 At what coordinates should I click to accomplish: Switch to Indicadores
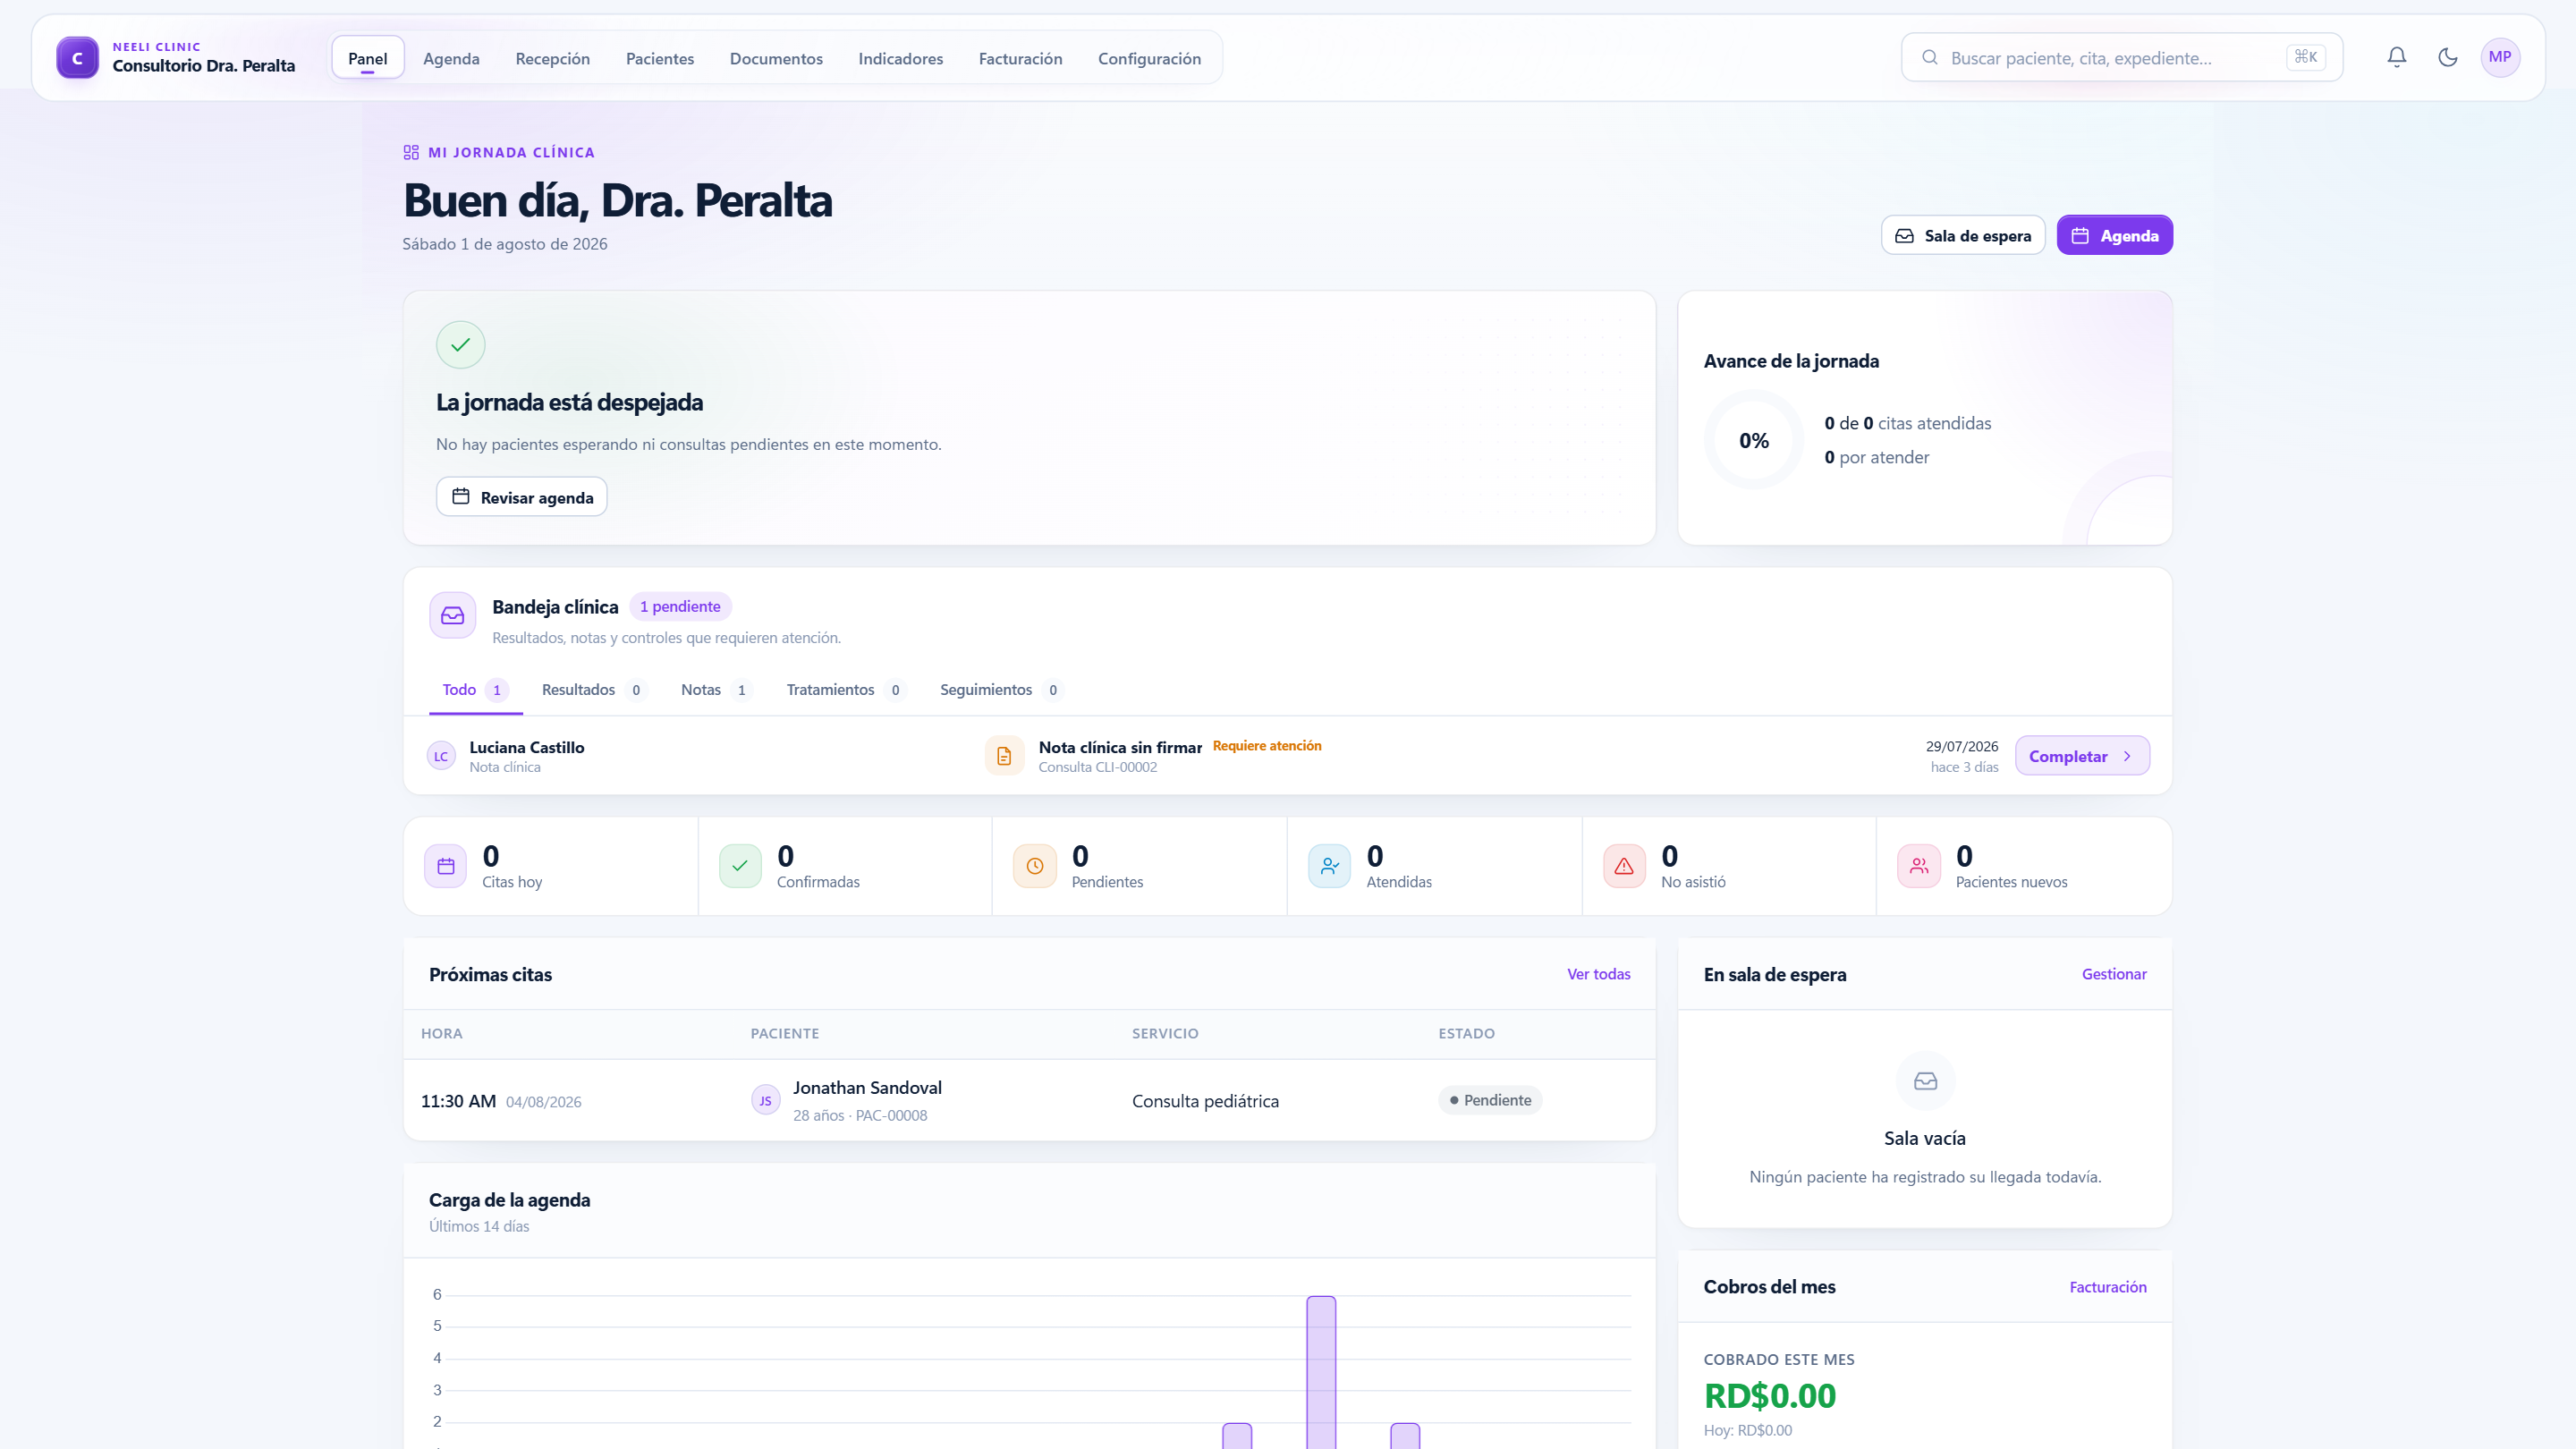[x=901, y=58]
